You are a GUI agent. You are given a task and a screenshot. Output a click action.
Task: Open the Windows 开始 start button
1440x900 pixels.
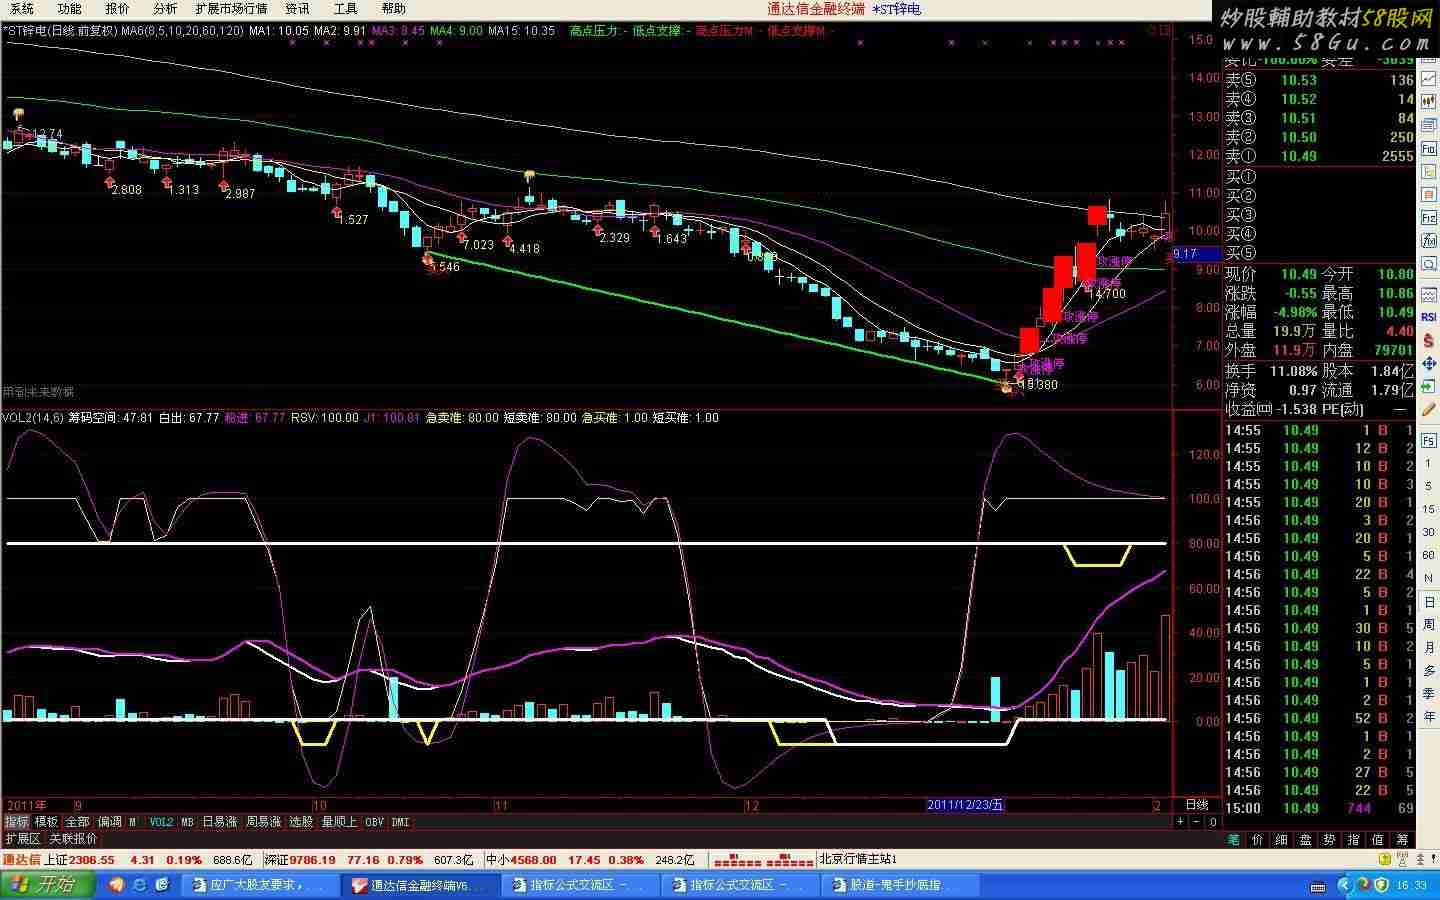48,885
